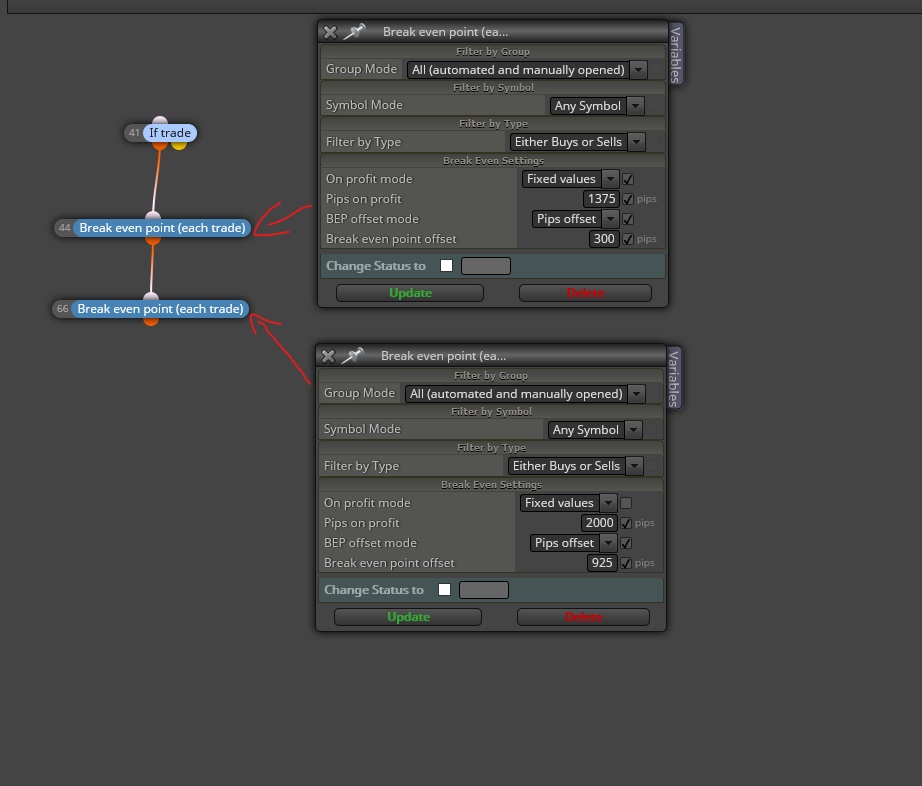Click Update in the lower panel

(x=408, y=617)
